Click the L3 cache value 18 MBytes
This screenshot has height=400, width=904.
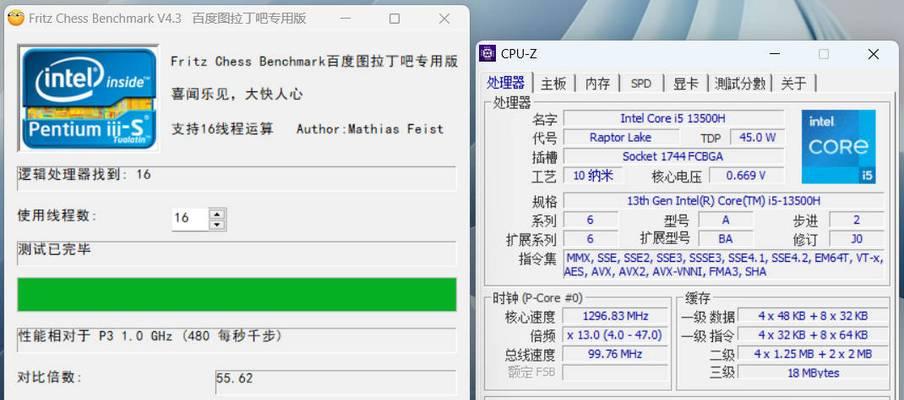pyautogui.click(x=813, y=372)
